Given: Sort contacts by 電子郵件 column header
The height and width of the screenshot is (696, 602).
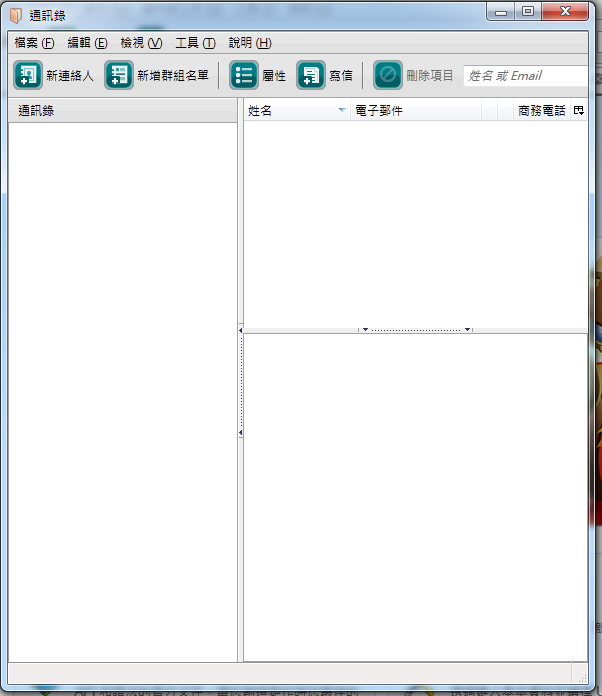Looking at the screenshot, I should pos(416,111).
